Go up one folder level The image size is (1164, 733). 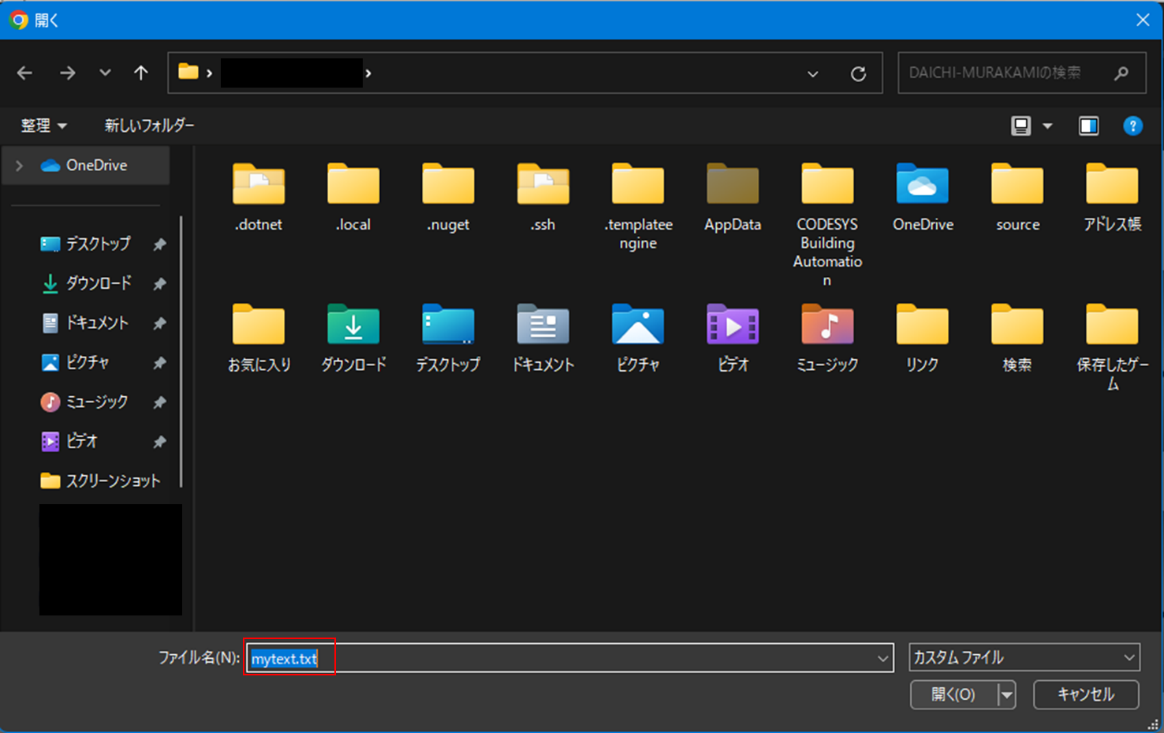(x=140, y=73)
